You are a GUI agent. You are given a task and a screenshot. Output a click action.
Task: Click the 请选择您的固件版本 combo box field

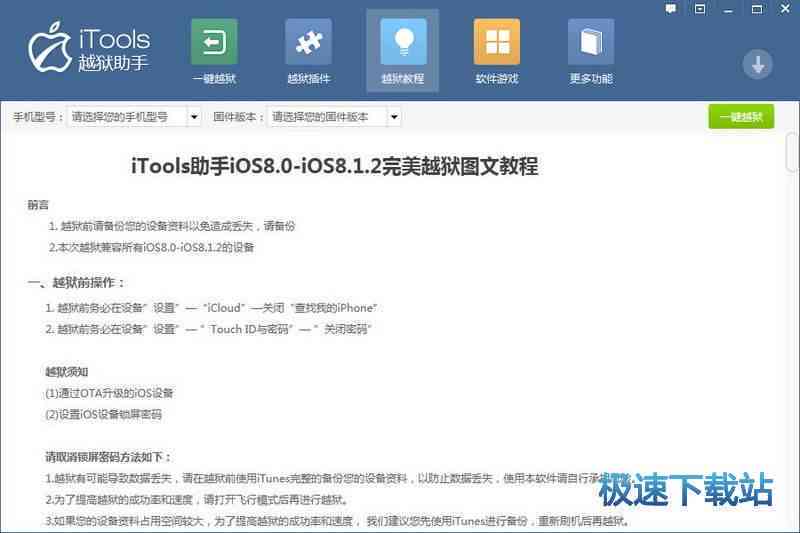click(334, 117)
